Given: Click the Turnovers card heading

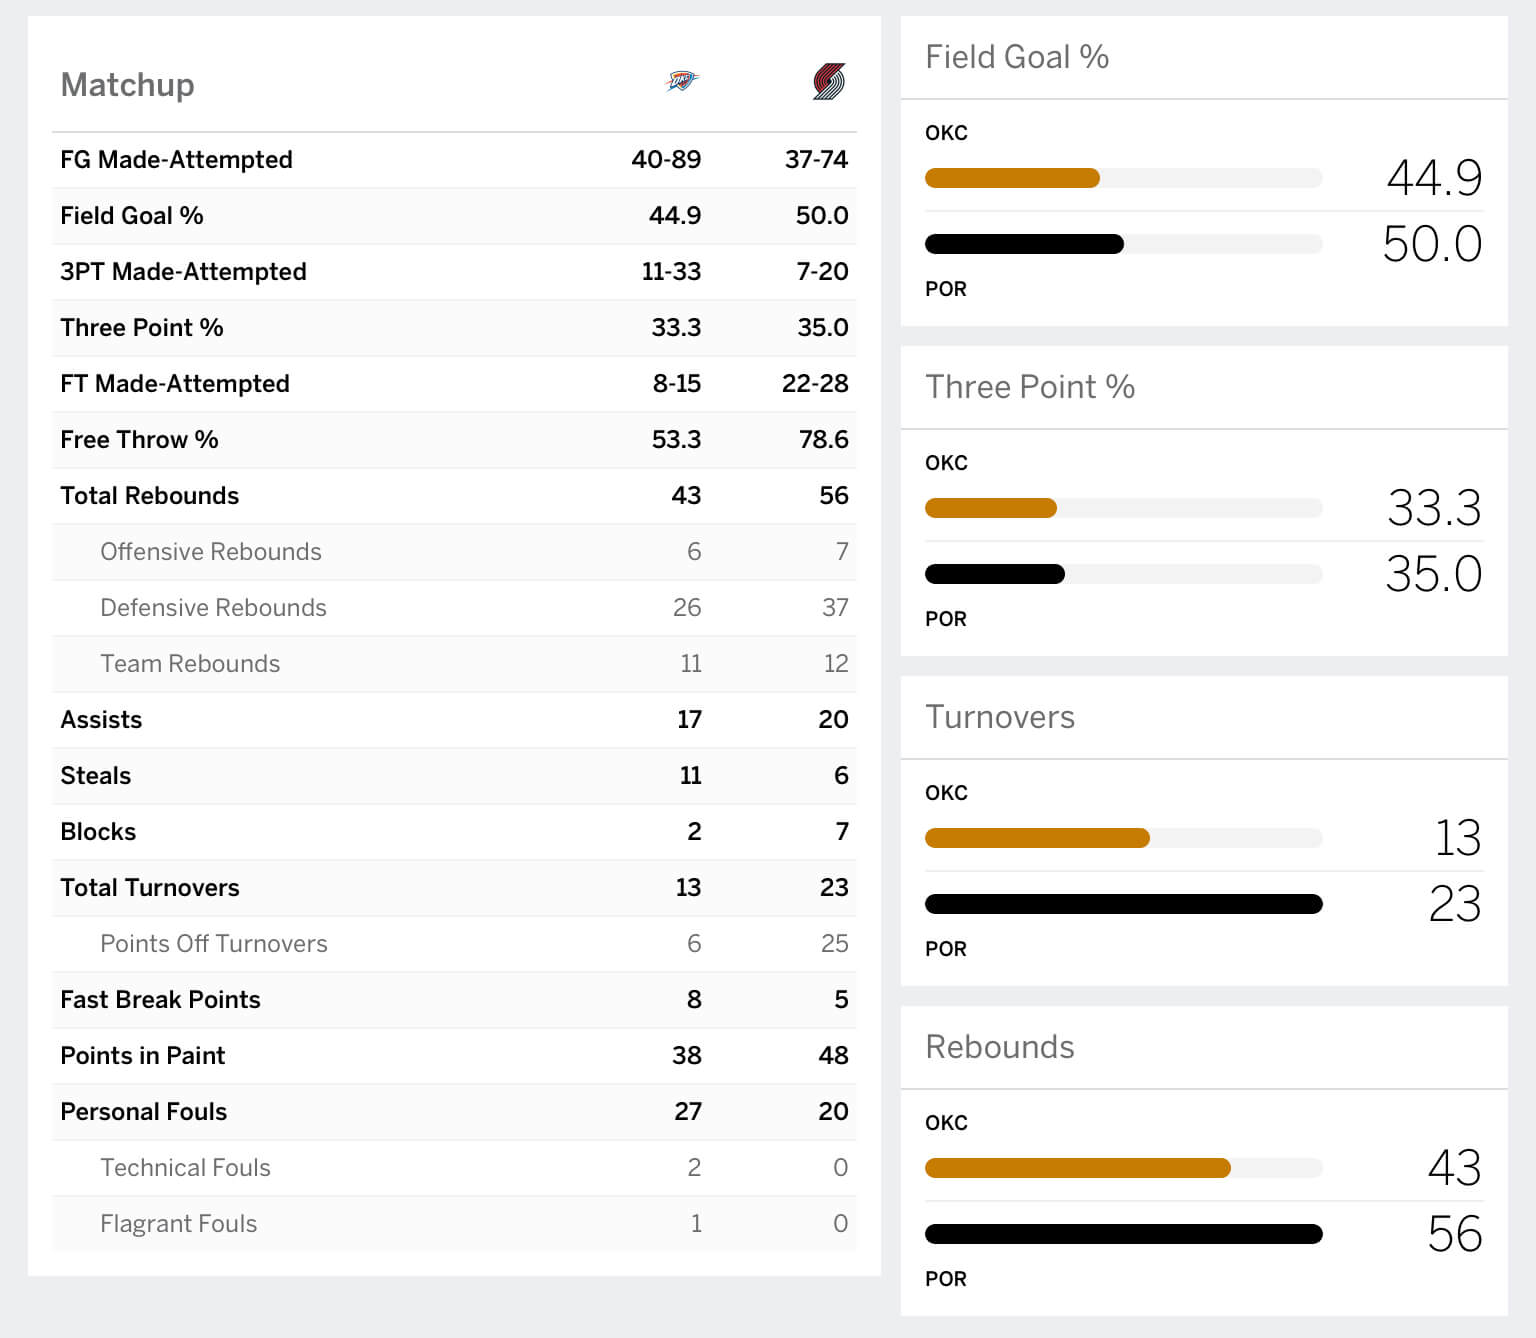Looking at the screenshot, I should coord(1000,717).
